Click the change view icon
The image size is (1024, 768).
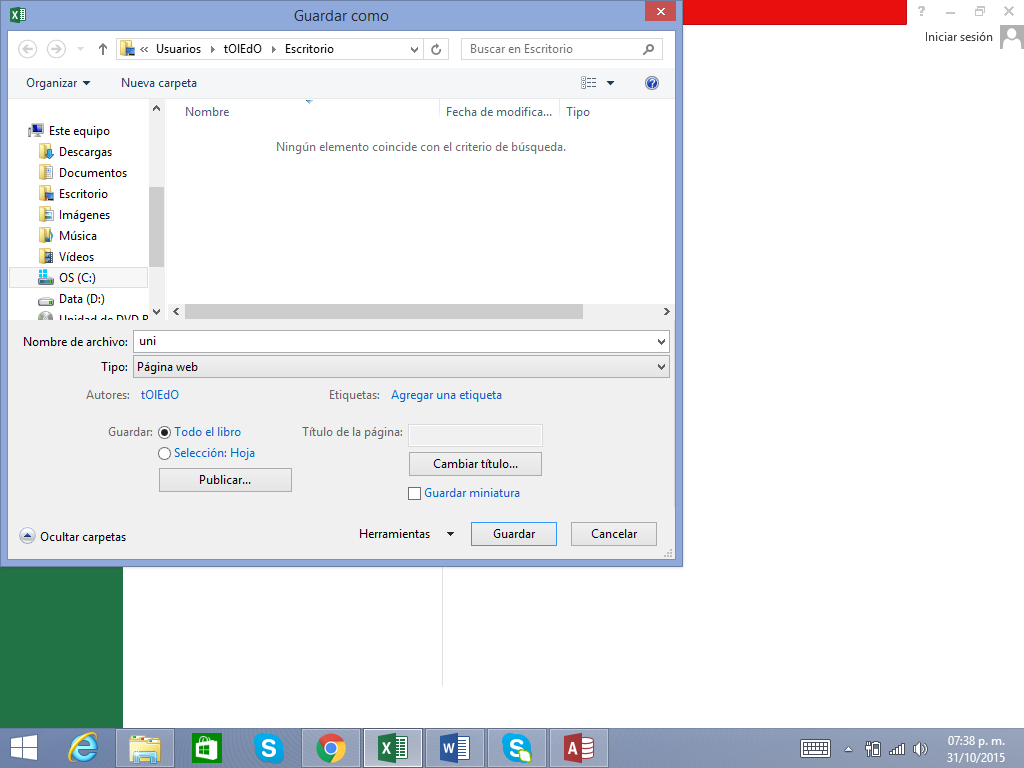pyautogui.click(x=589, y=83)
